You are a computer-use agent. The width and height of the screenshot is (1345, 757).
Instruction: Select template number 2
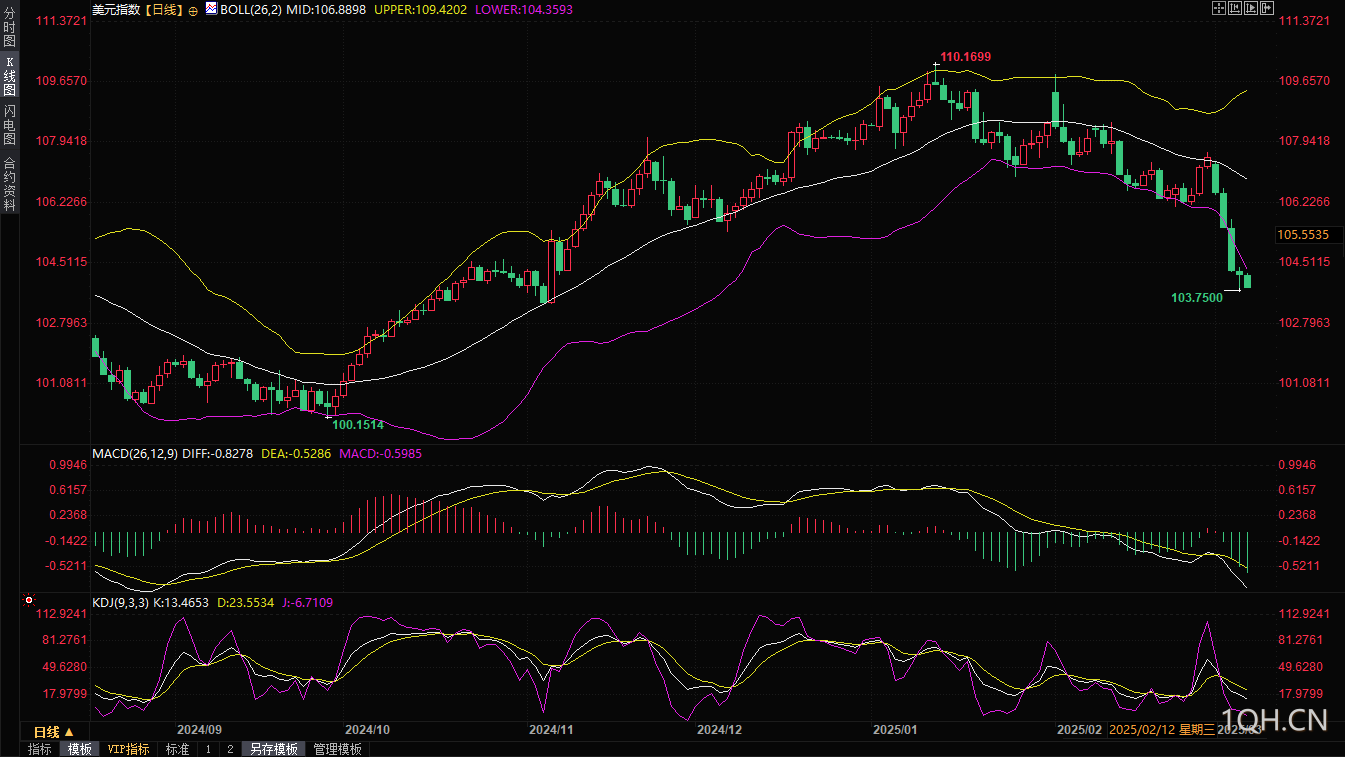[x=230, y=749]
